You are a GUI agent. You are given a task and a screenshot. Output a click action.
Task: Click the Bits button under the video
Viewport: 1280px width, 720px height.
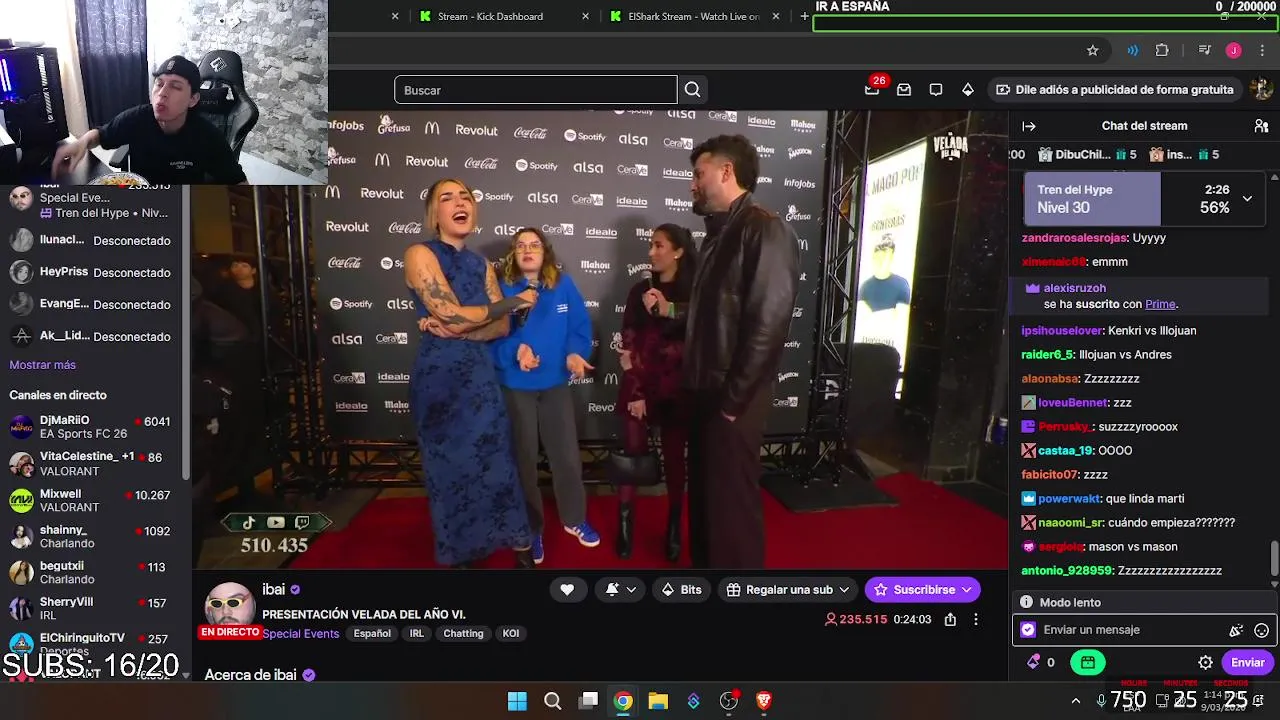click(682, 590)
